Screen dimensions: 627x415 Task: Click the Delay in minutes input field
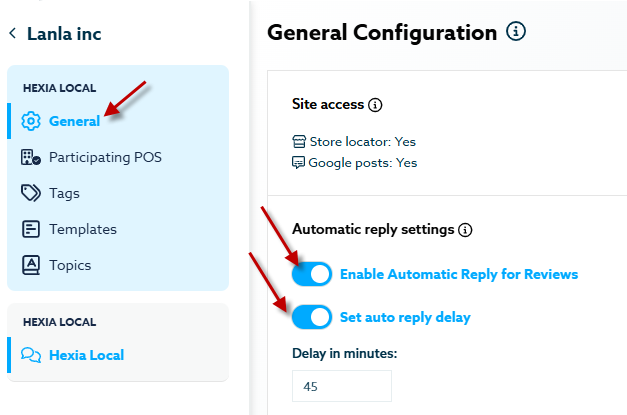[341, 386]
